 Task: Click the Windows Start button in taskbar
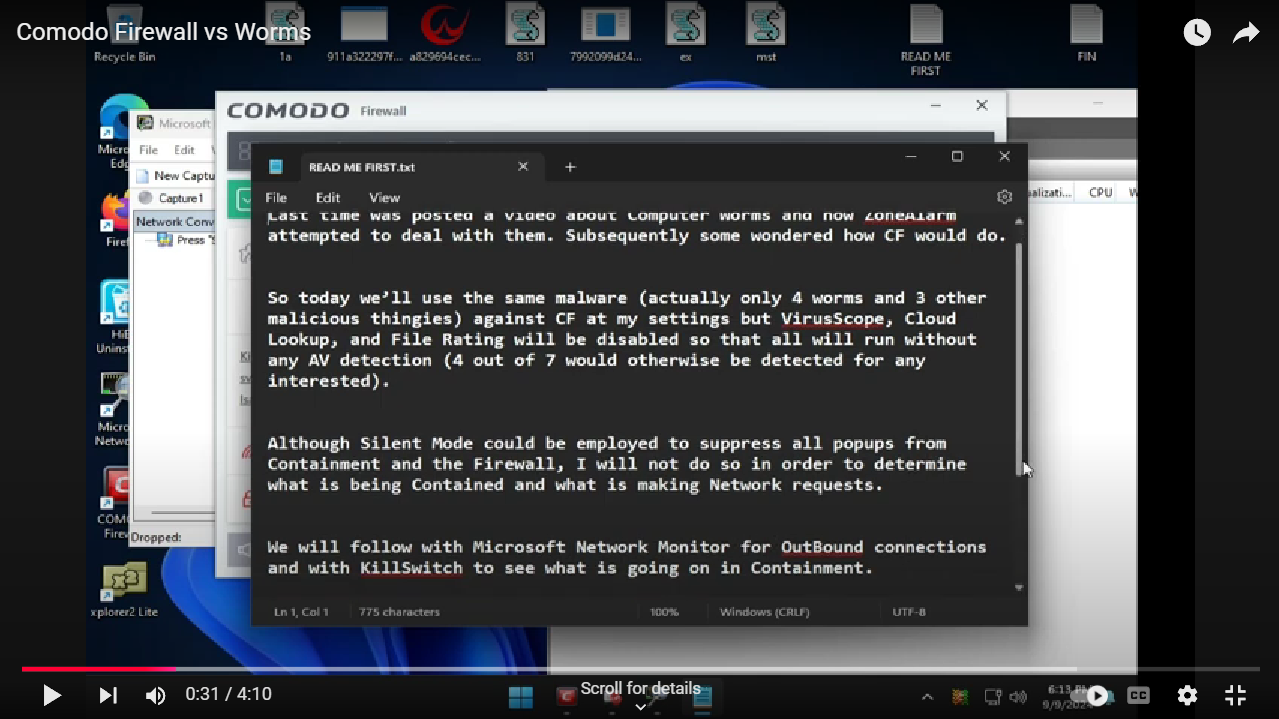(x=521, y=695)
